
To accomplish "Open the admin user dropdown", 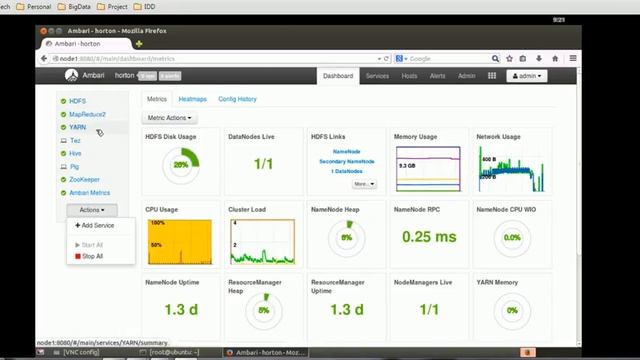I will tap(527, 76).
